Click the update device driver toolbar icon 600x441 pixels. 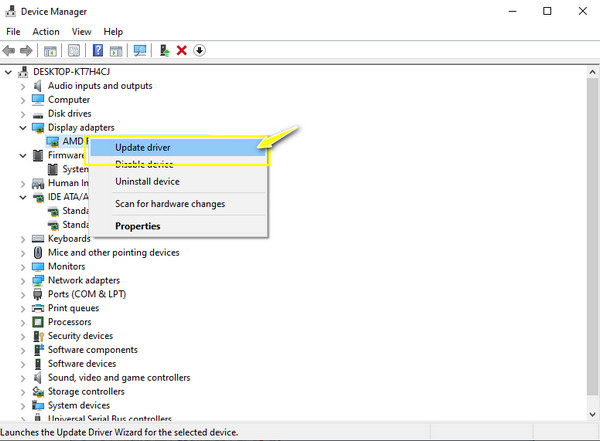pyautogui.click(x=165, y=51)
